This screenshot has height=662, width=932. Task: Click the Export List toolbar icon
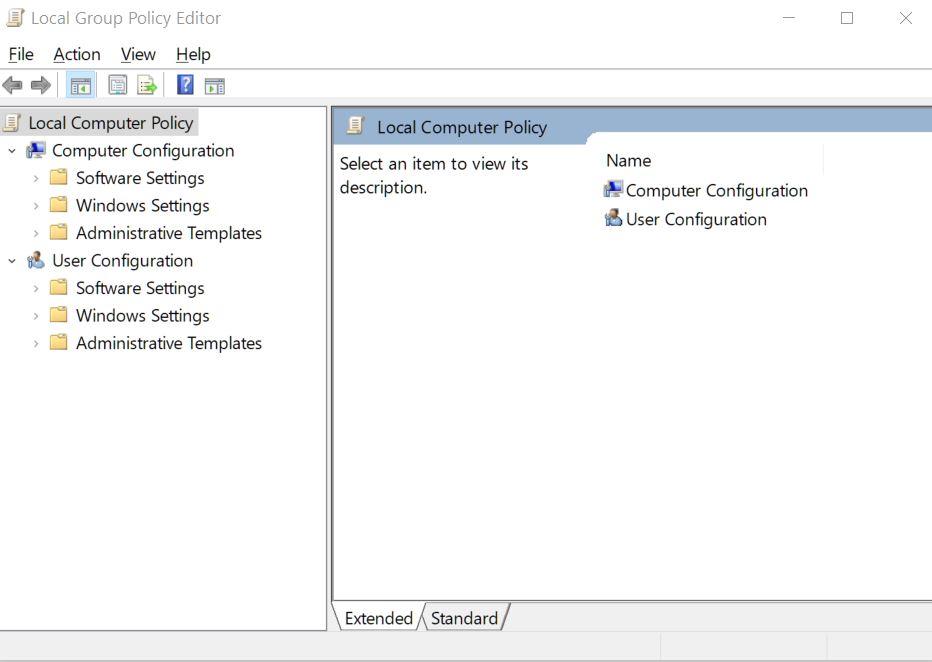click(147, 86)
